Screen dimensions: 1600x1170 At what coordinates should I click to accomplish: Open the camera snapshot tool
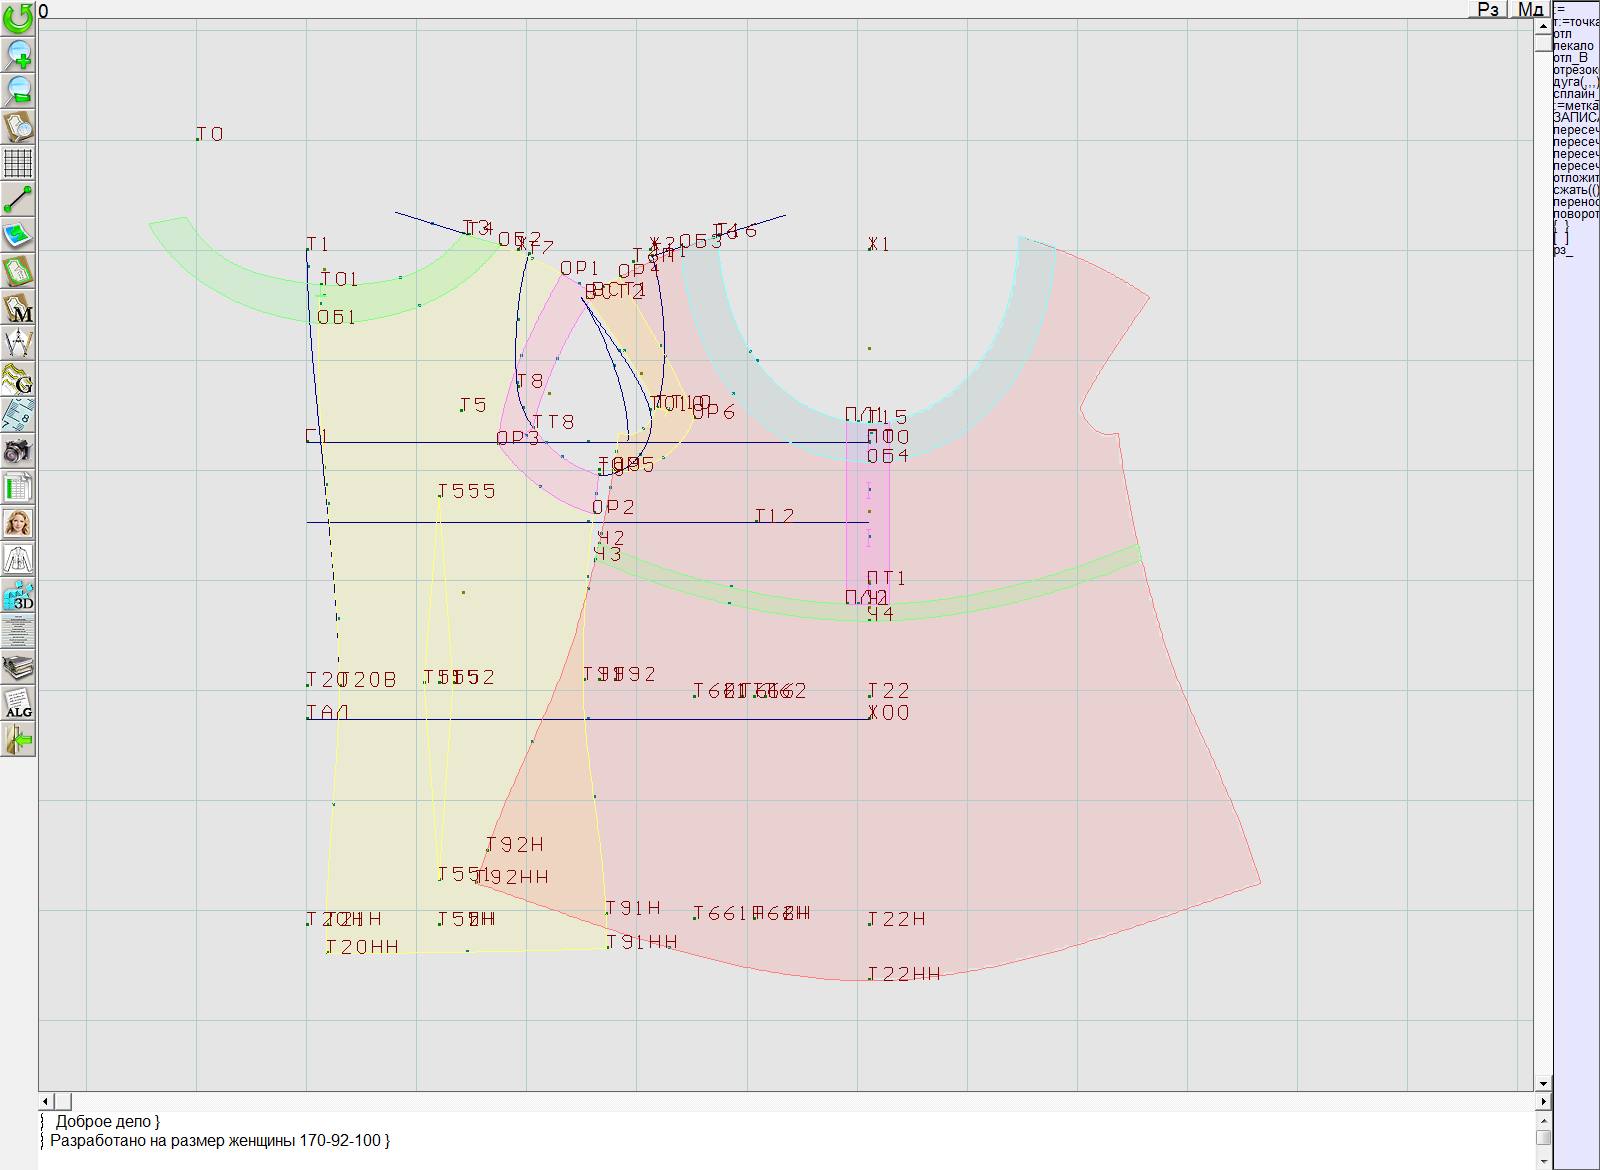[x=18, y=451]
